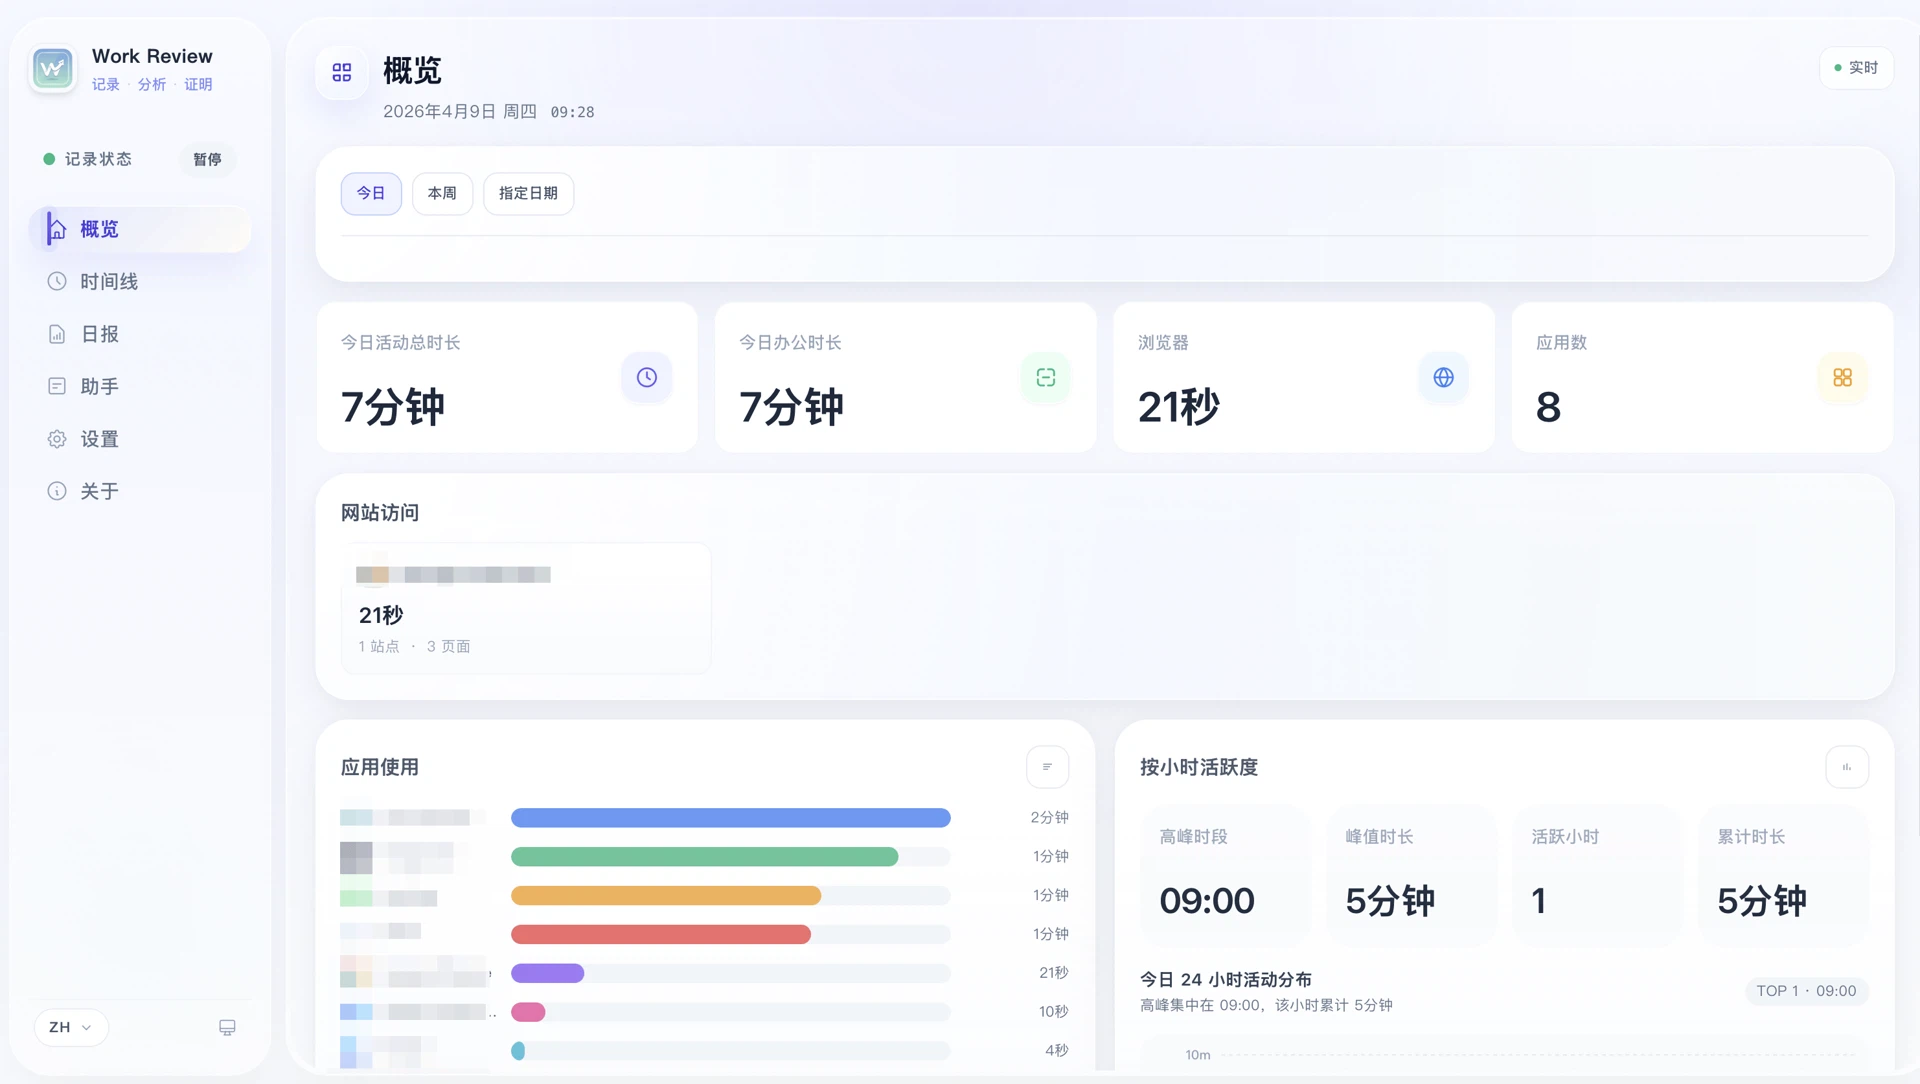Open the 今日活动总时长 card
Viewport: 1920px width, 1084px height.
coord(507,378)
